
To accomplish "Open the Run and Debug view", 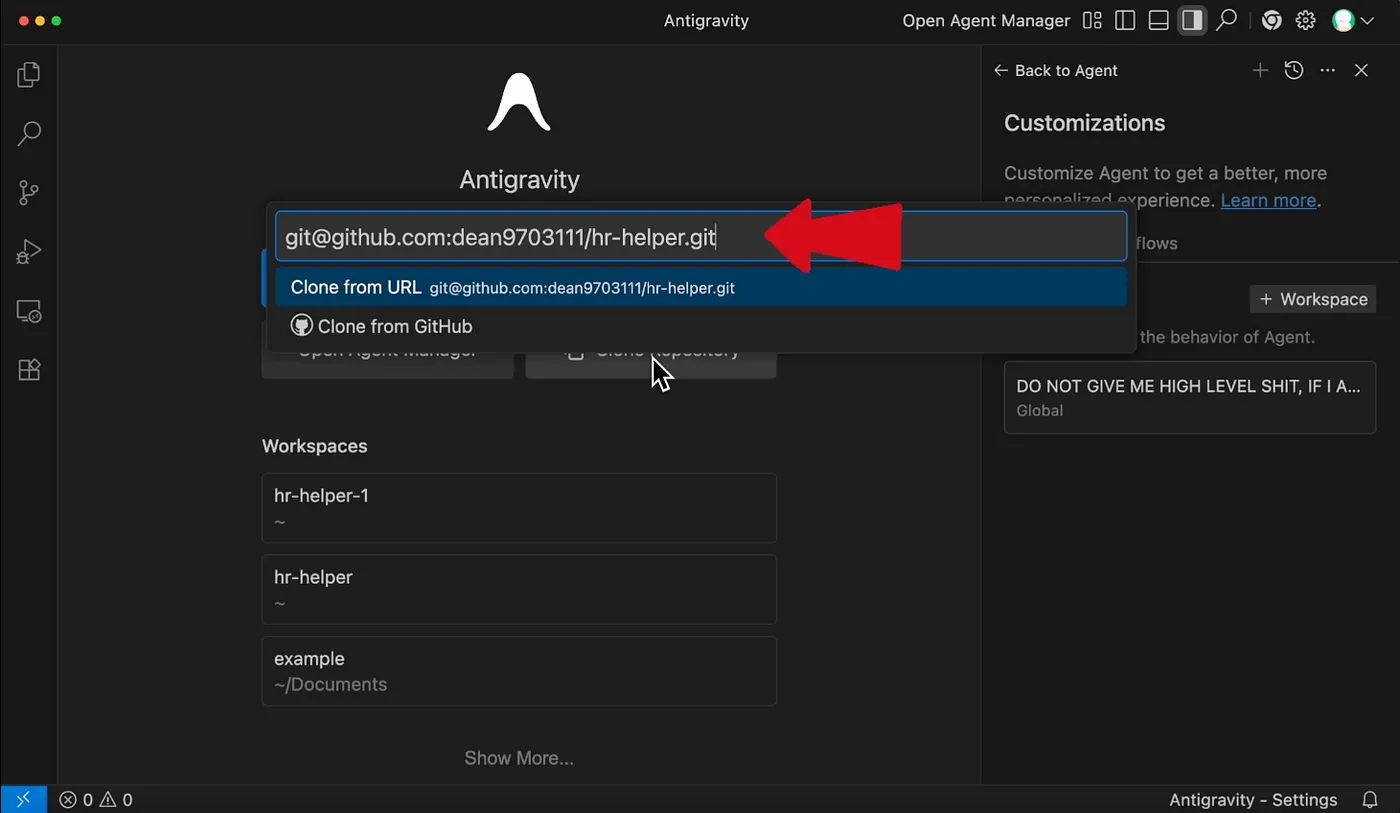I will click(x=29, y=252).
